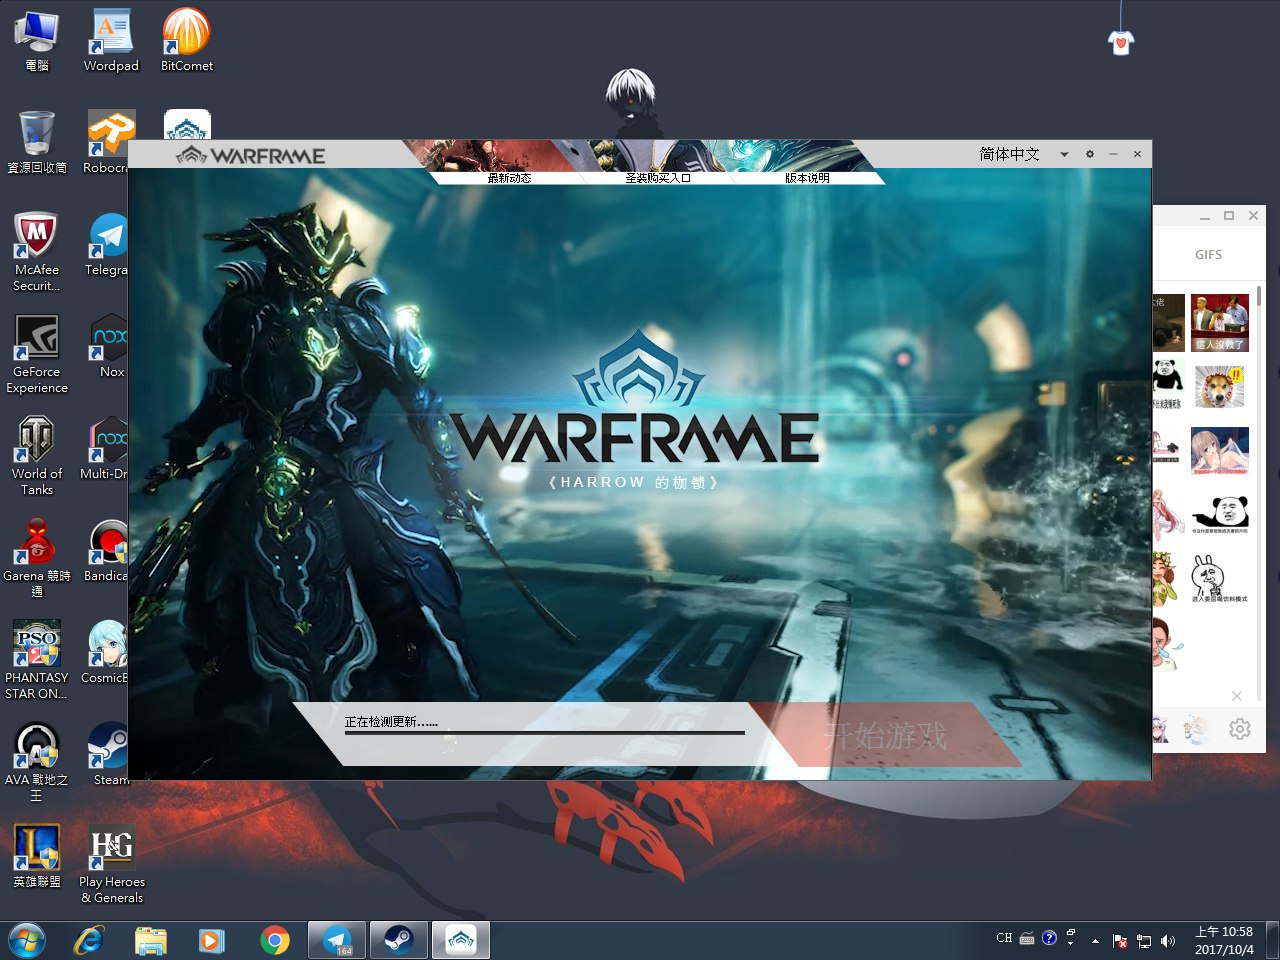Select the GIFS tab in sticker panel
Viewport: 1280px width, 960px height.
(1208, 255)
